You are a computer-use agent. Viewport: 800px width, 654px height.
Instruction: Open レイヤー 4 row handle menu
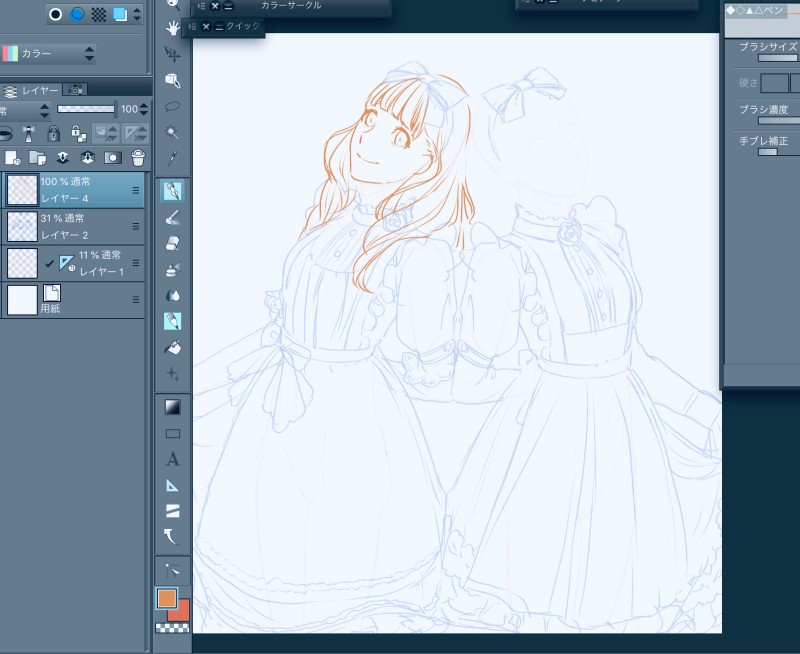pyautogui.click(x=136, y=190)
